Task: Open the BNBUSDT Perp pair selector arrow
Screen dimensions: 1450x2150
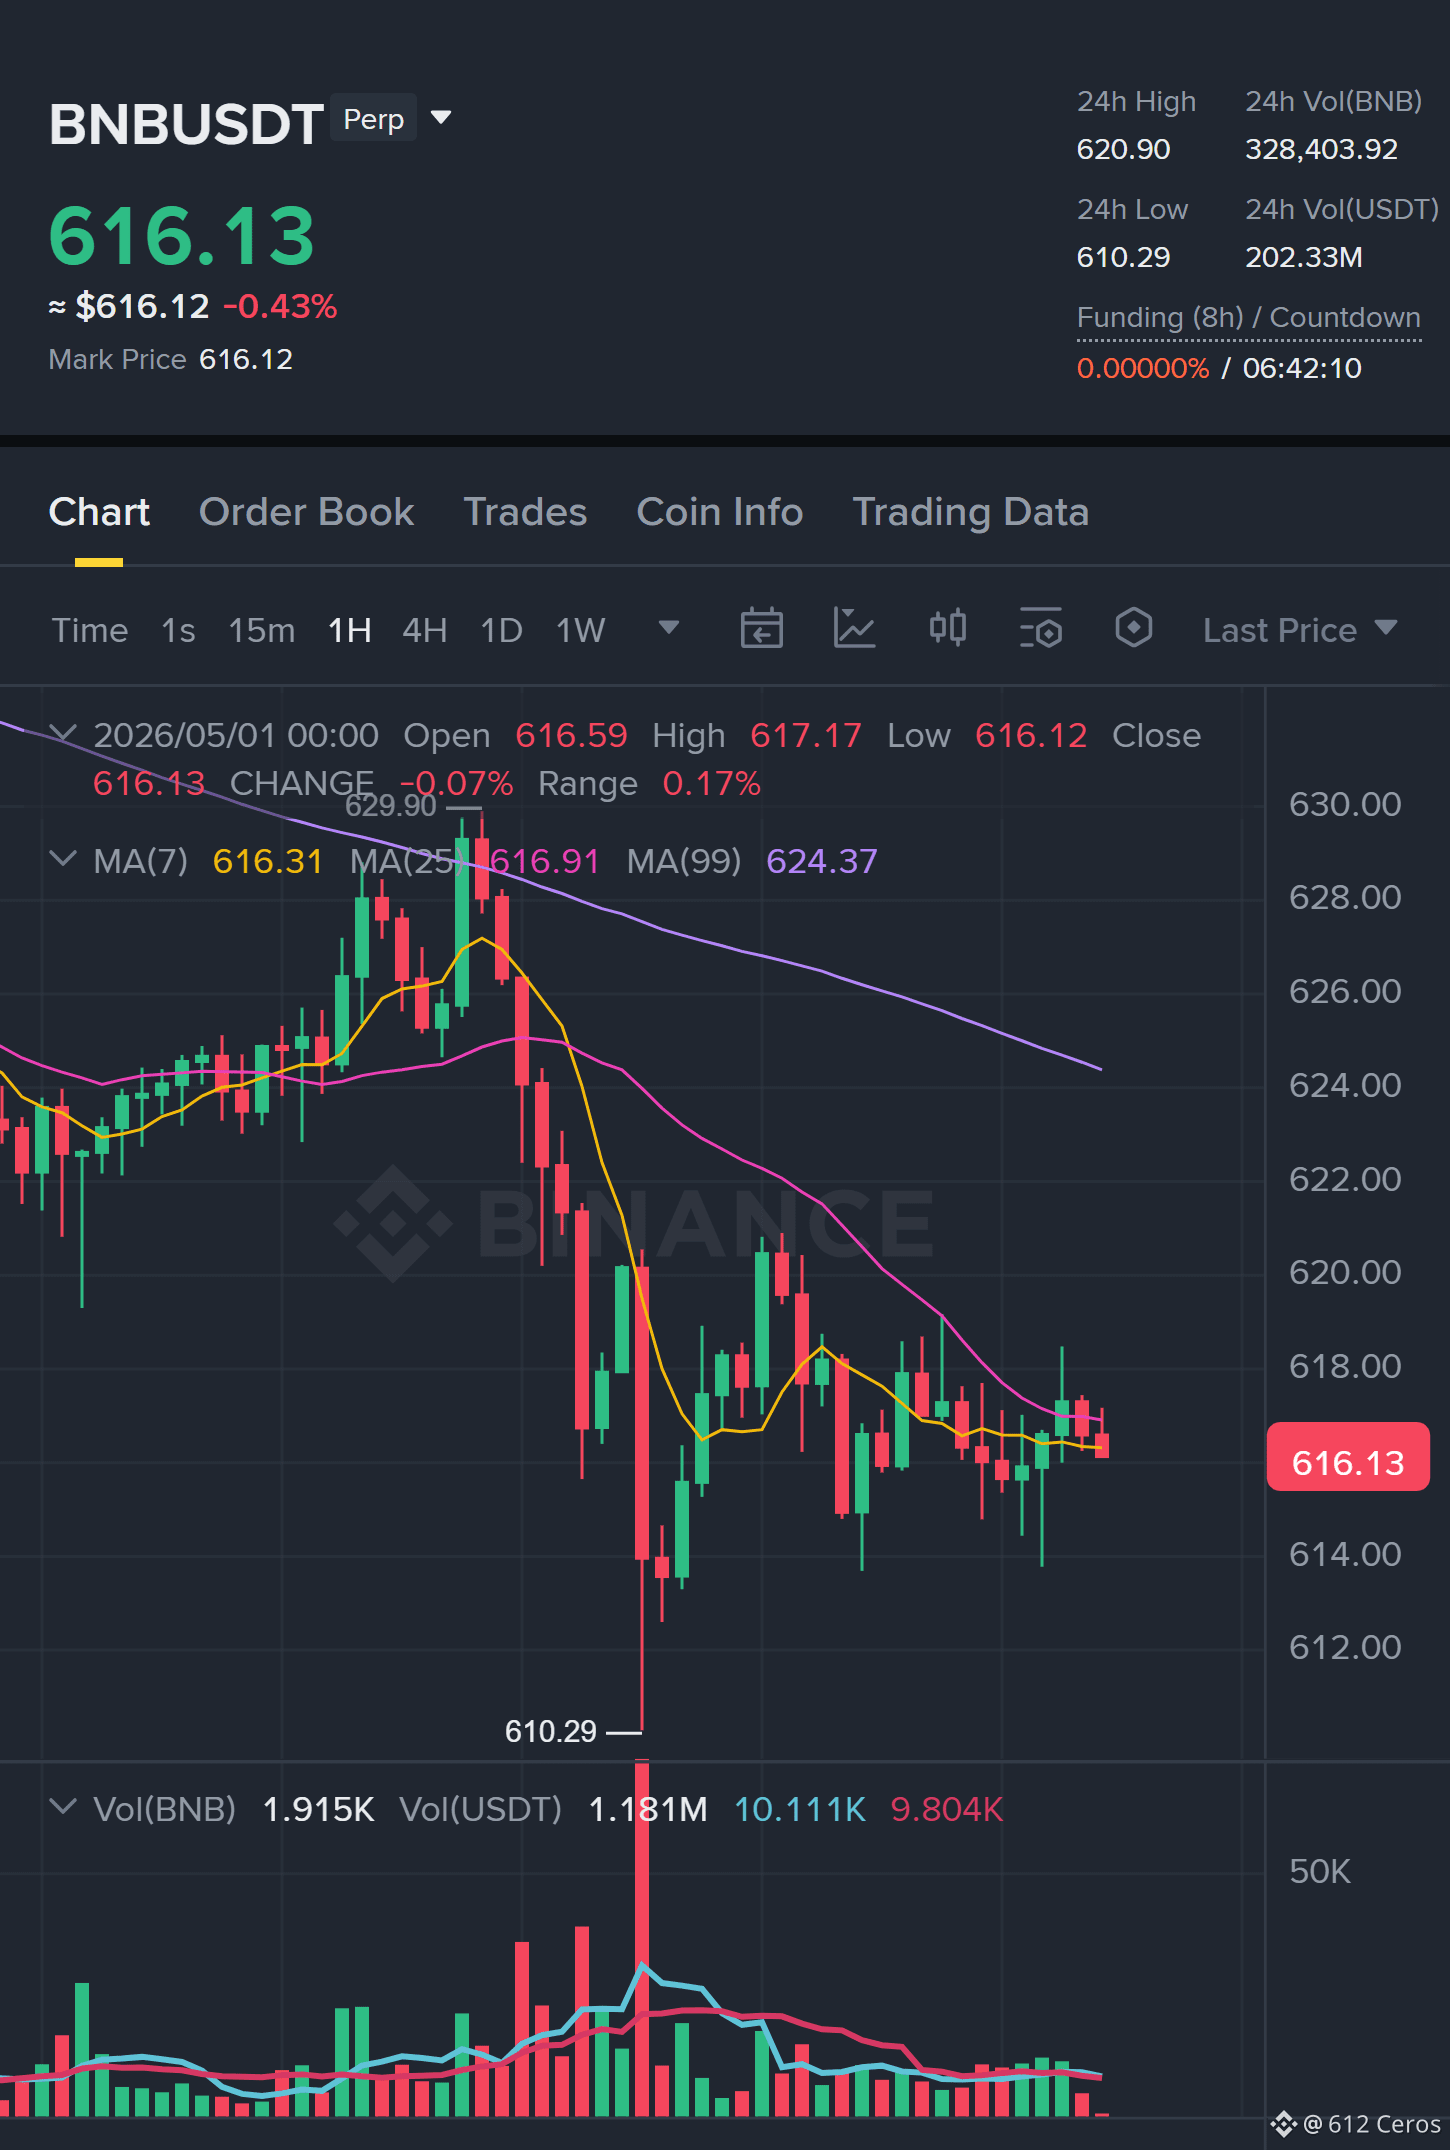Action: (x=440, y=118)
